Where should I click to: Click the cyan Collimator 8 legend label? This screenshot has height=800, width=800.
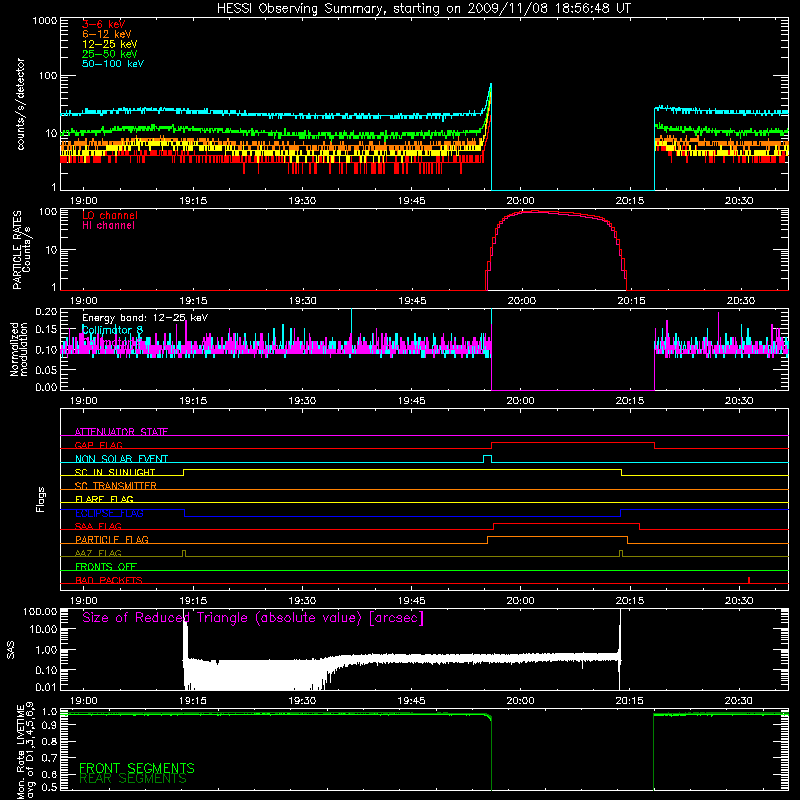(113, 330)
